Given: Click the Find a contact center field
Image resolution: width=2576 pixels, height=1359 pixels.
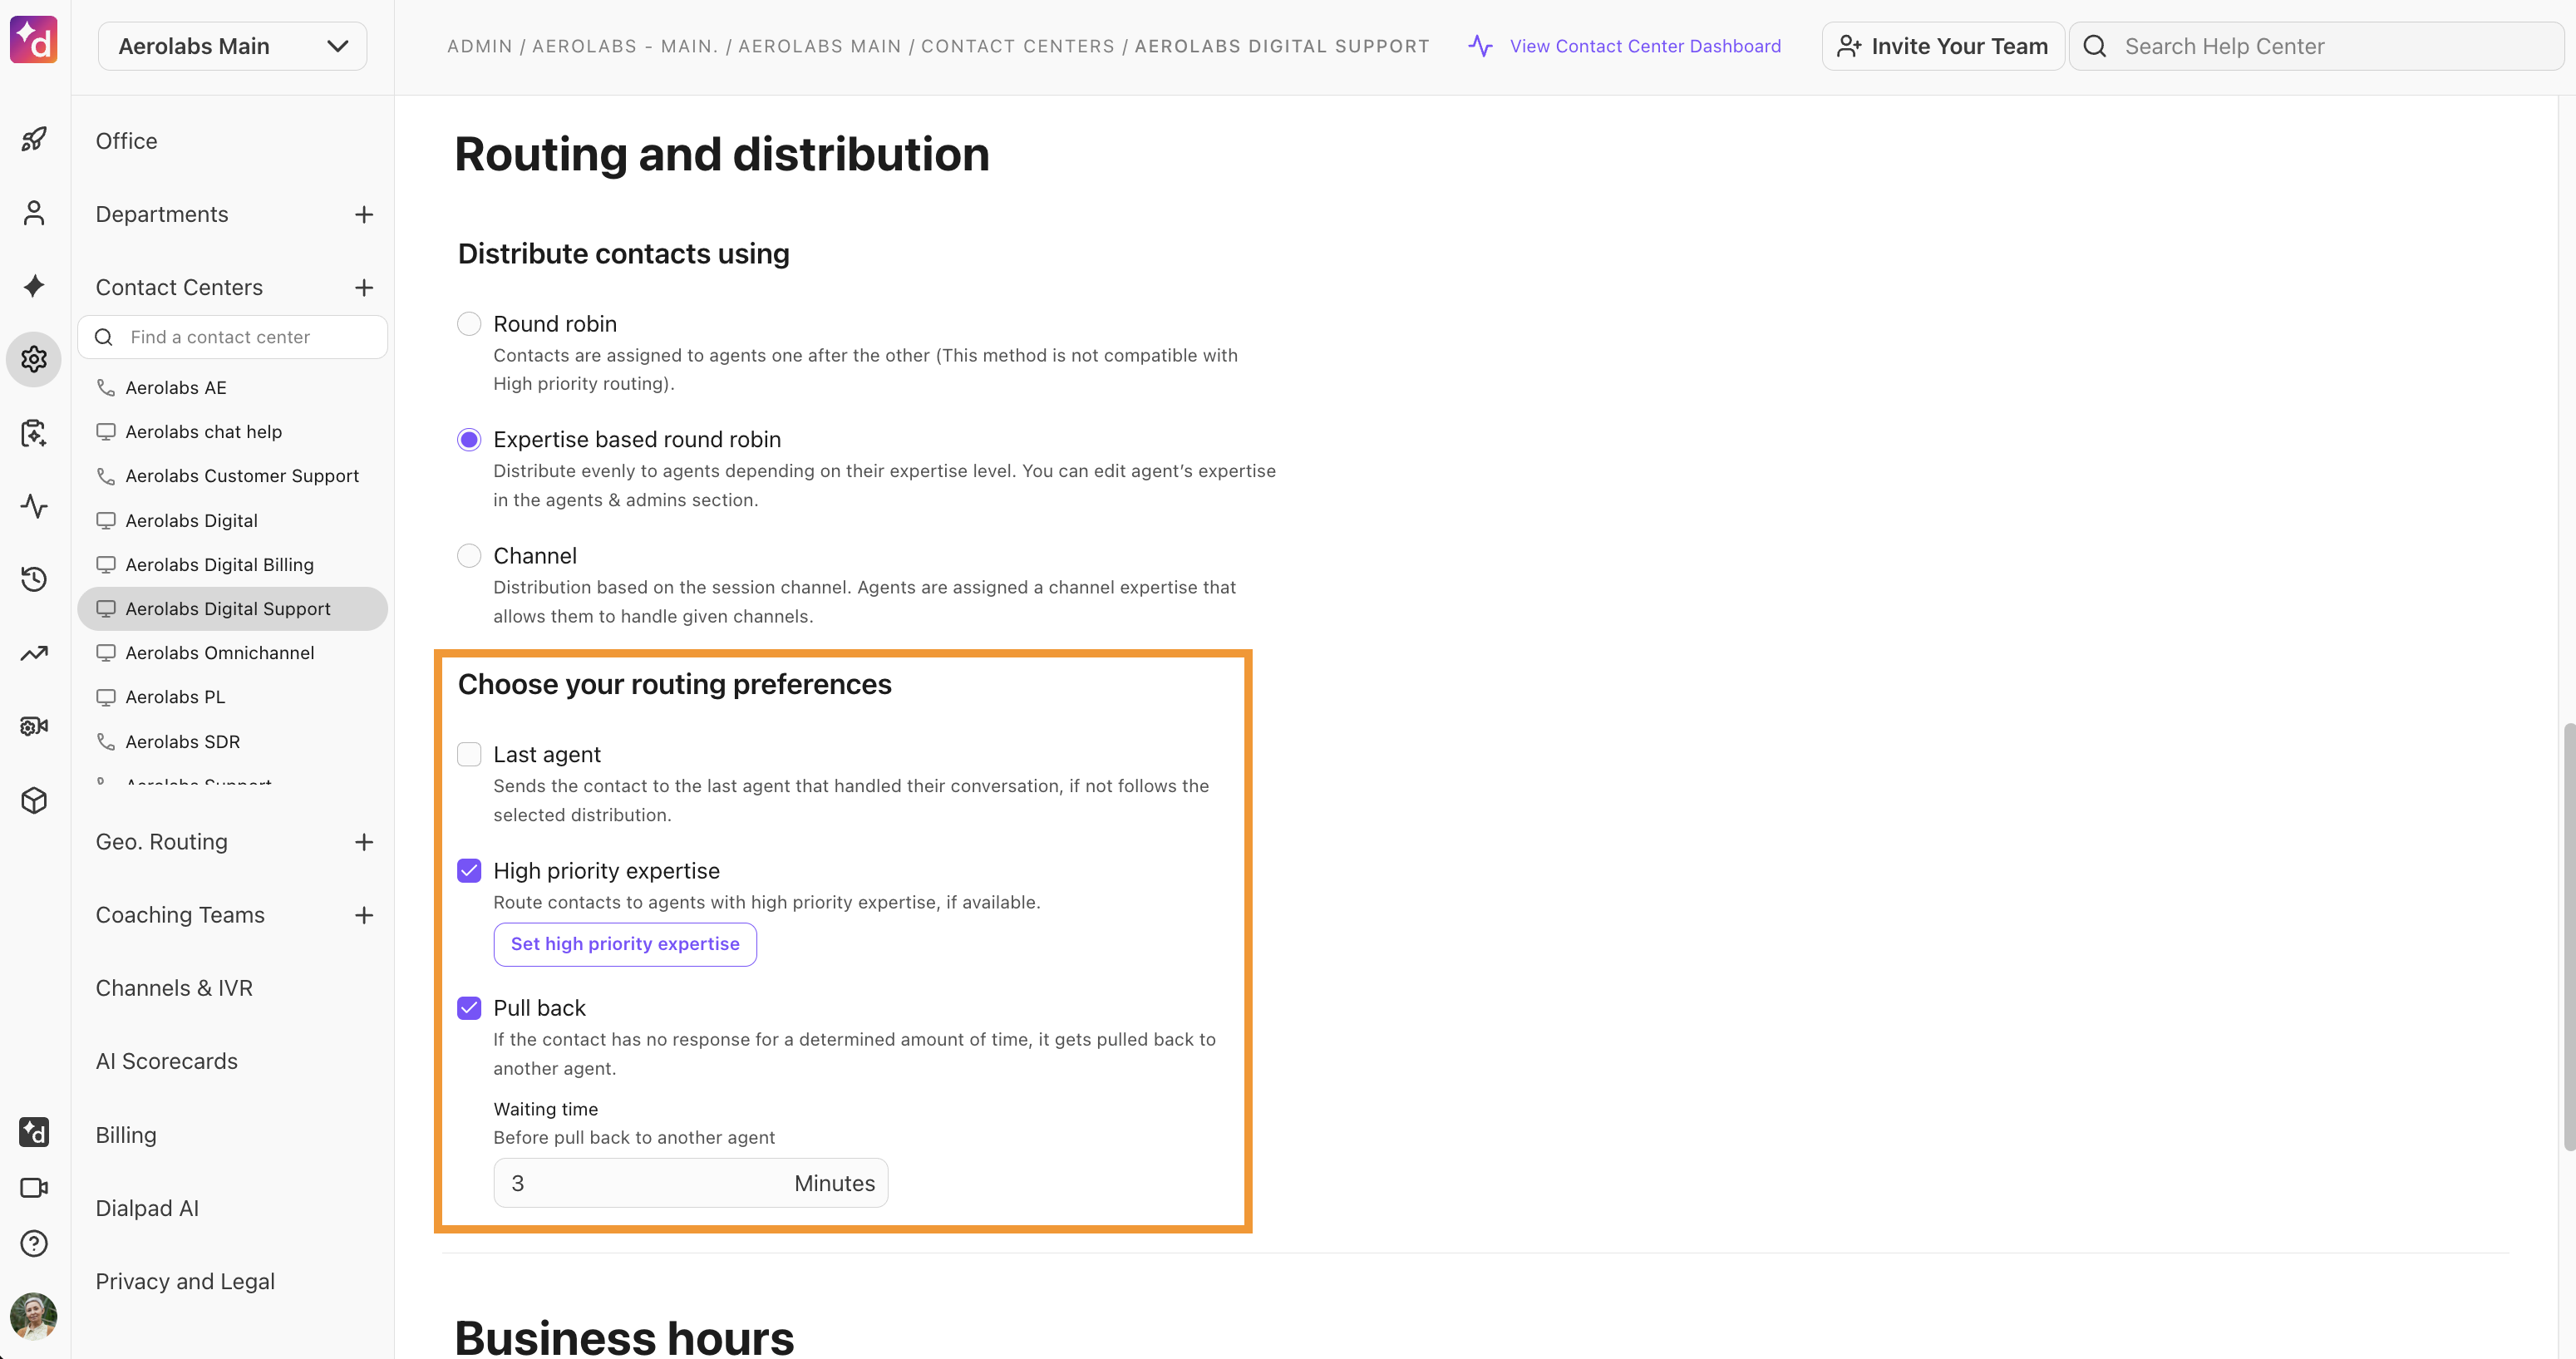Looking at the screenshot, I should (233, 337).
